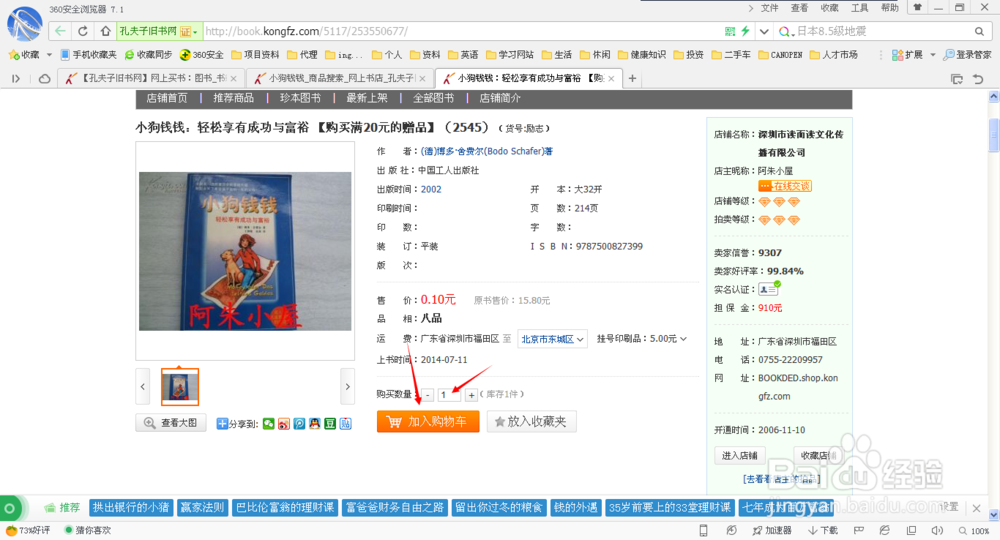Show previous thumbnail with left arrow
The width and height of the screenshot is (1000, 540).
coord(143,386)
